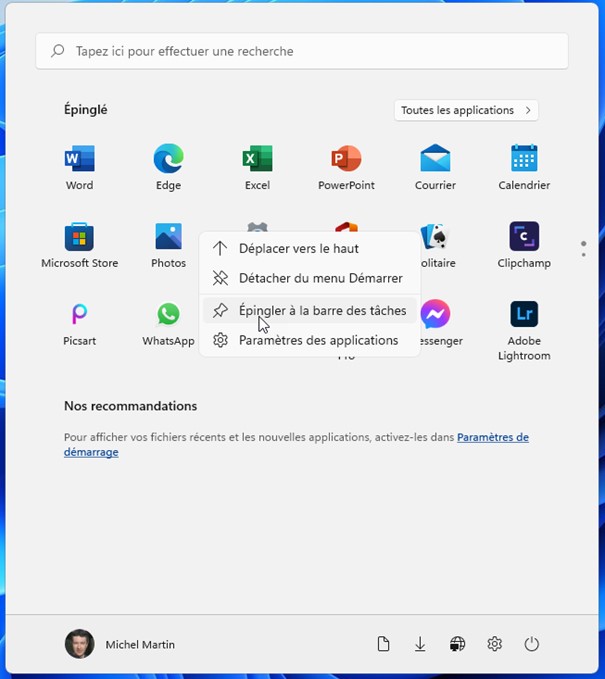Open Michel Martin user account menu
The image size is (605, 679).
coord(120,645)
